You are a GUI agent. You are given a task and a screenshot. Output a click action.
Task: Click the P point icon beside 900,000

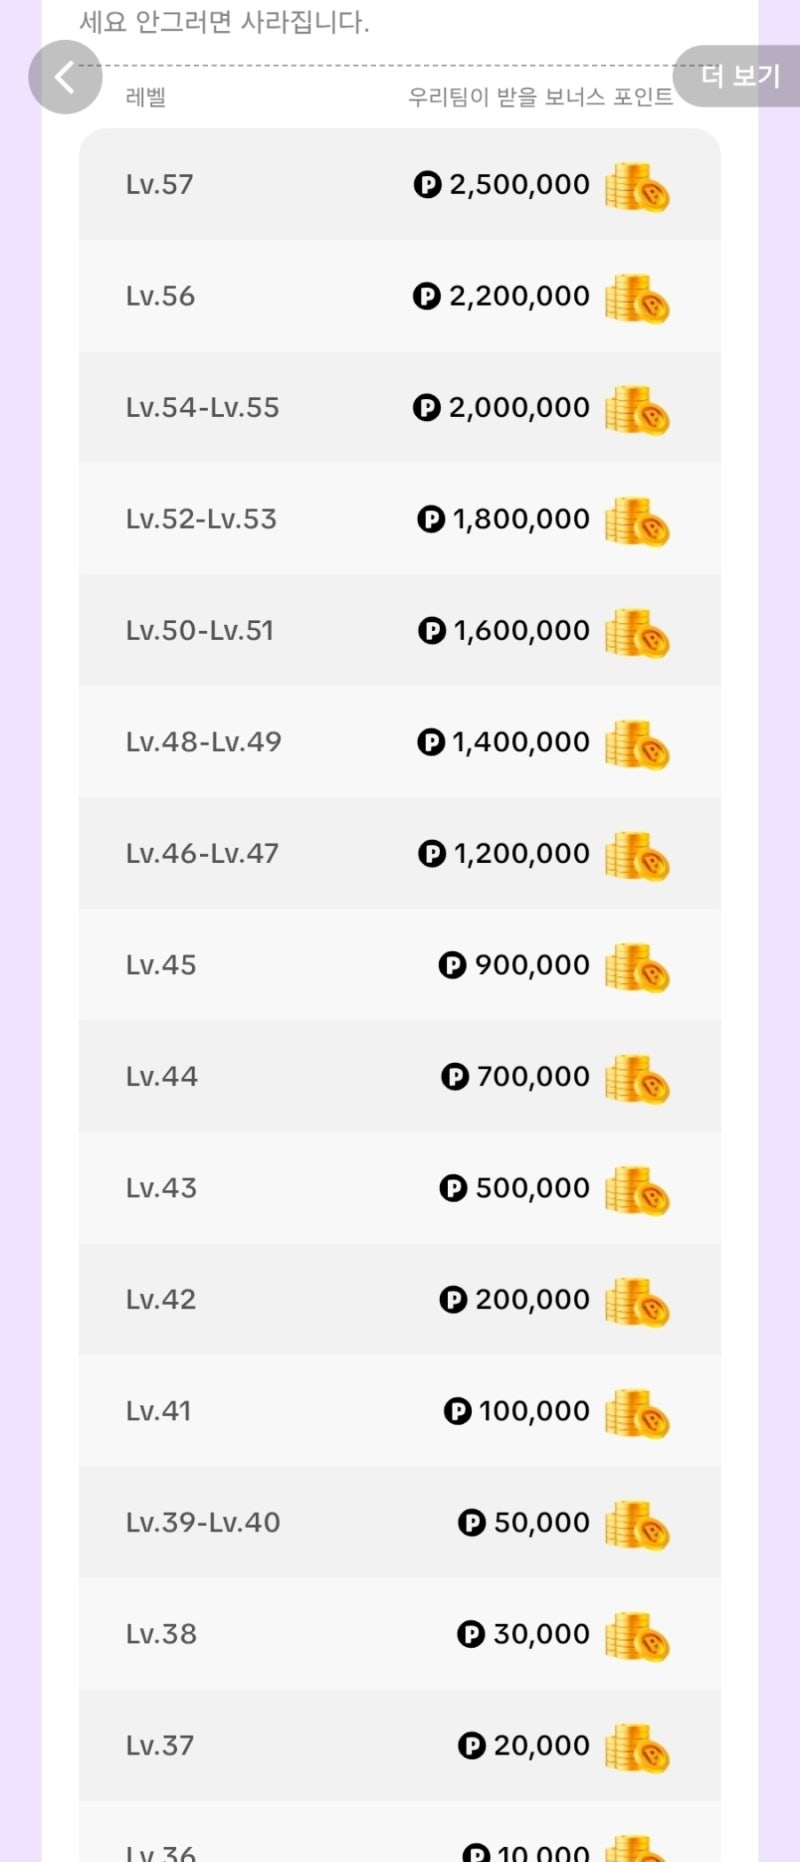coord(452,965)
